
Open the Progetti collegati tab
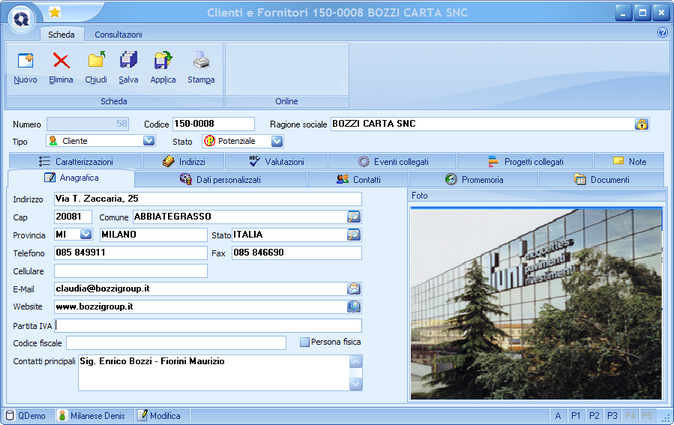click(x=525, y=162)
